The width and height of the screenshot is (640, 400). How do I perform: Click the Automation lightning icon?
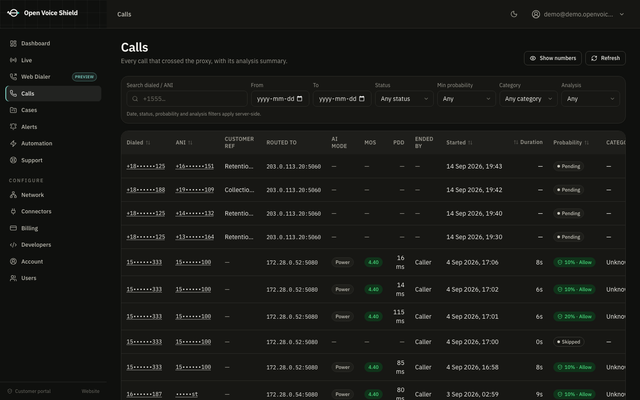[13, 144]
